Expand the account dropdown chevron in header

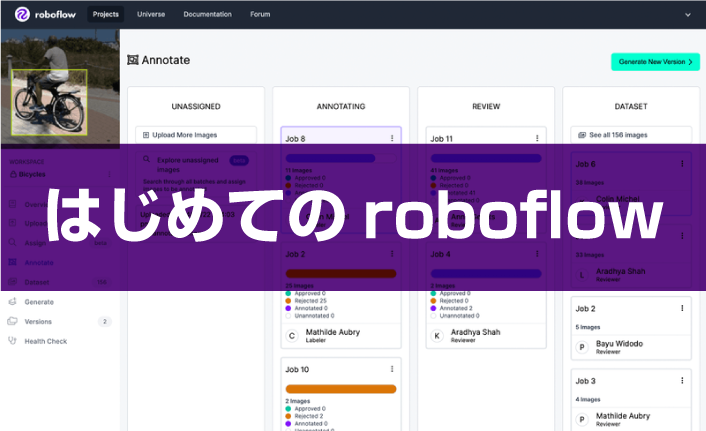pyautogui.click(x=688, y=15)
